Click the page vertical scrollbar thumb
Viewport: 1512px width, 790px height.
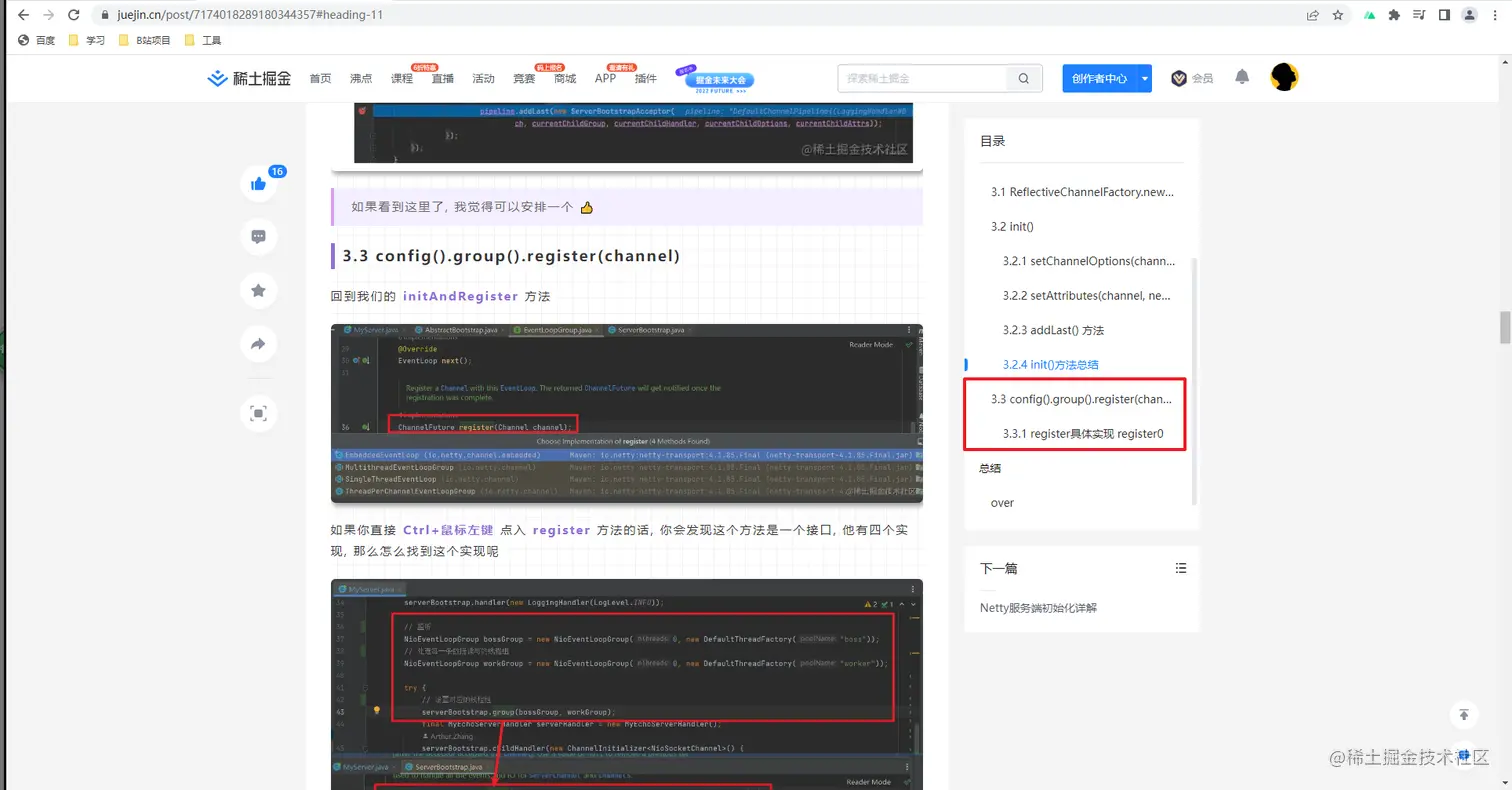(1504, 328)
